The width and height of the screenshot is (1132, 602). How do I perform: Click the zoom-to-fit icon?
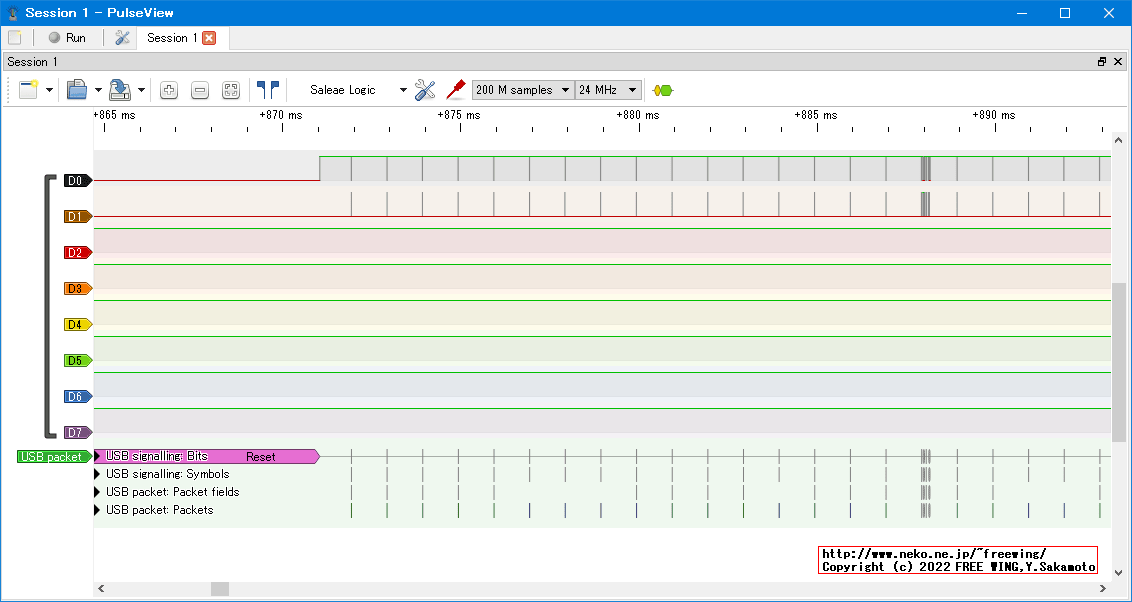coord(231,90)
